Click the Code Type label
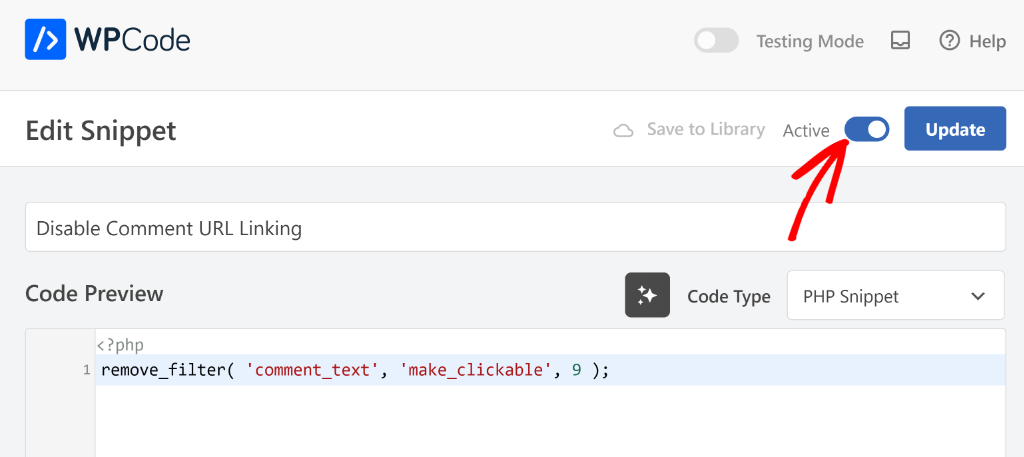Screen dimensions: 1024x457 tap(729, 296)
